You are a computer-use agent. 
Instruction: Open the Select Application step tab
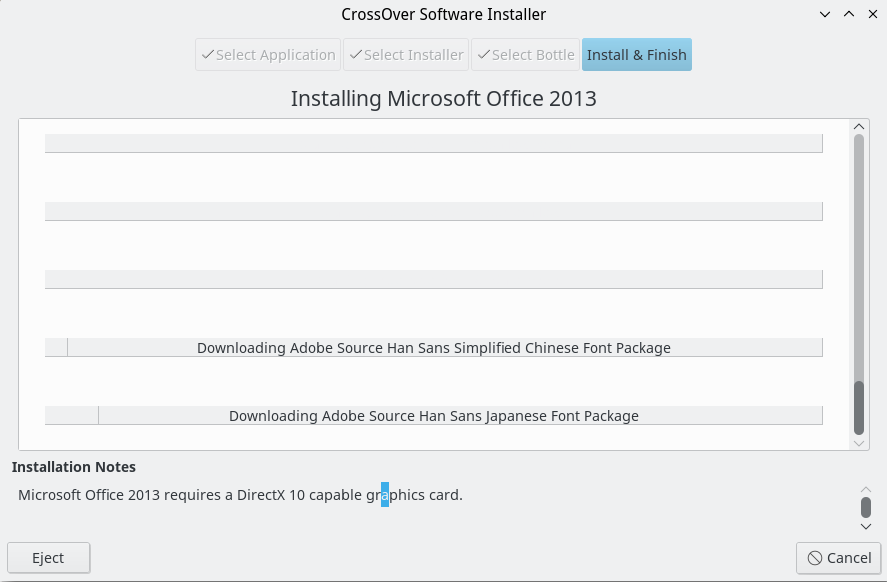268,55
